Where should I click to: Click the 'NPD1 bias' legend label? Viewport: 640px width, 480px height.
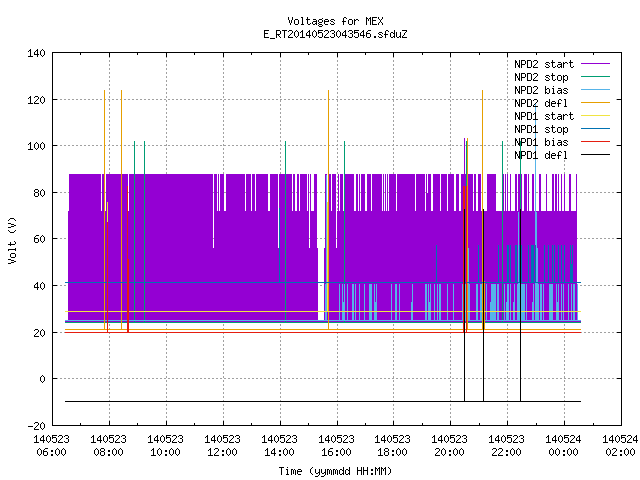point(541,142)
